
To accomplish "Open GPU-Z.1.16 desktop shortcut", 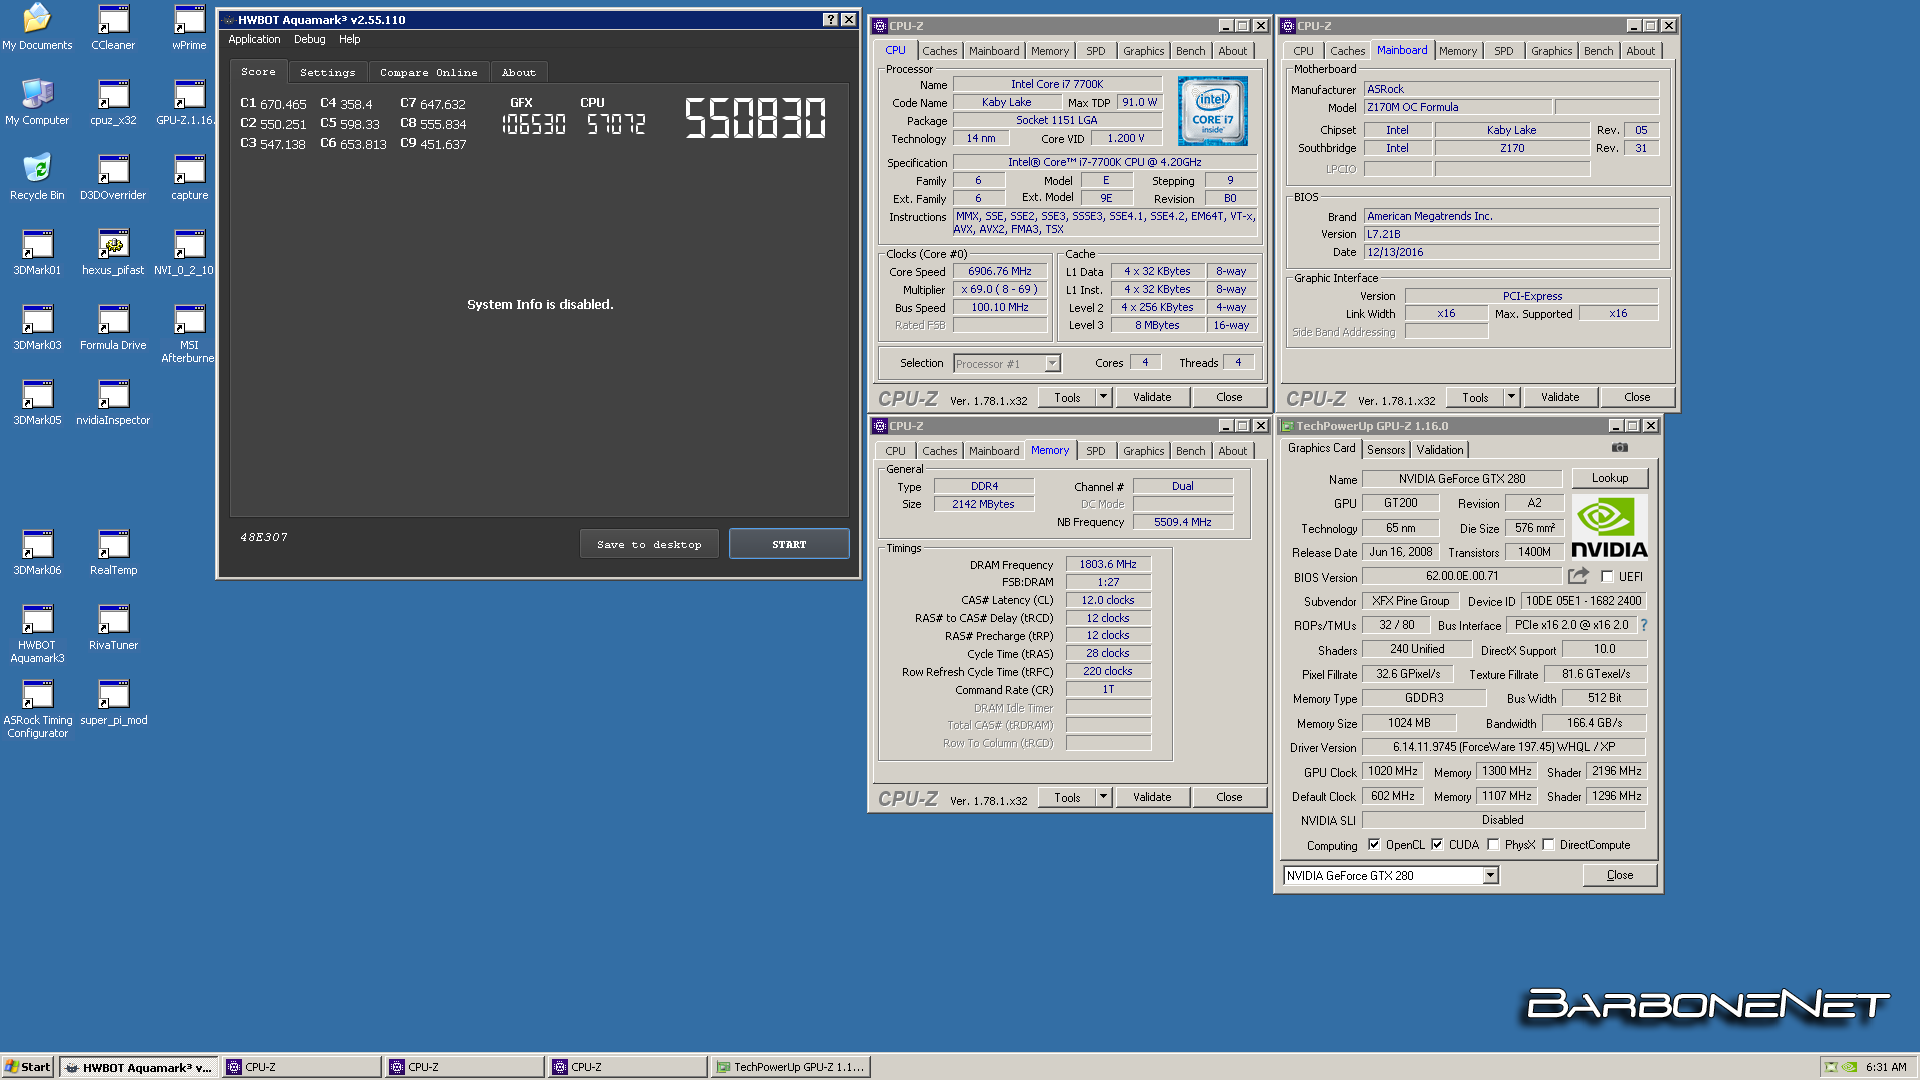I will tap(187, 102).
